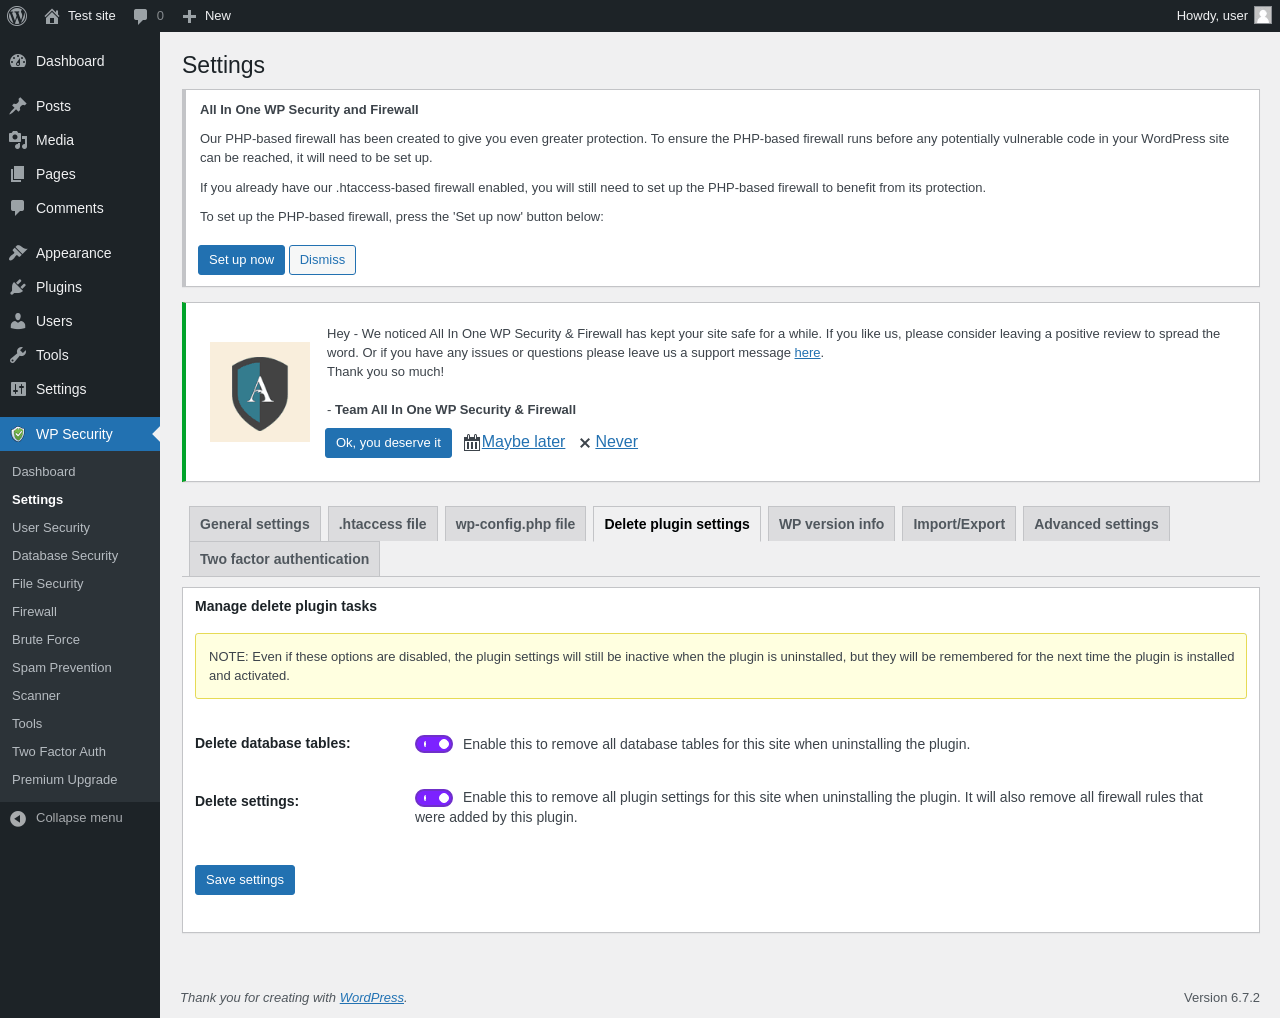Click the Tools wrench icon in sidebar
The width and height of the screenshot is (1280, 1018).
click(x=18, y=355)
